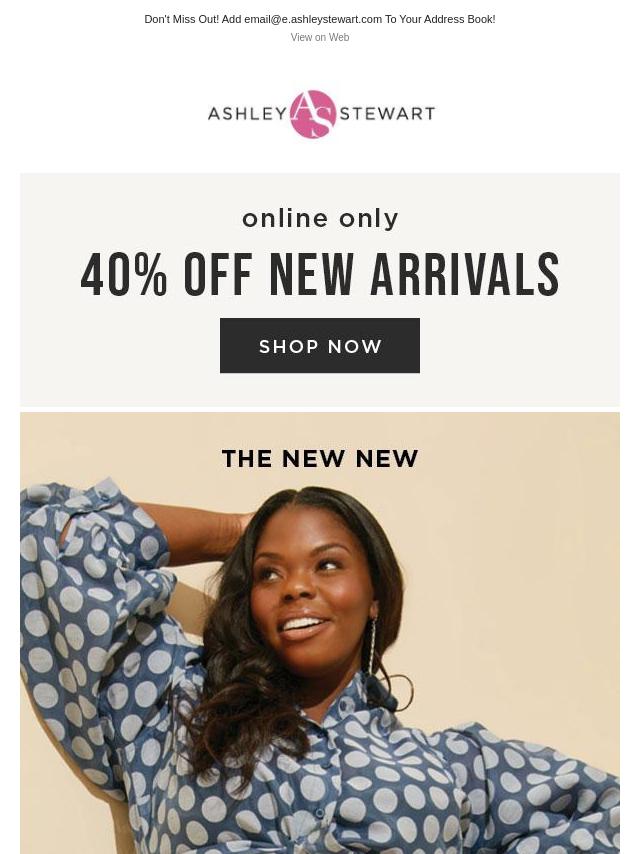Click the pink AS circle logo icon
The image size is (640, 854).
[313, 114]
